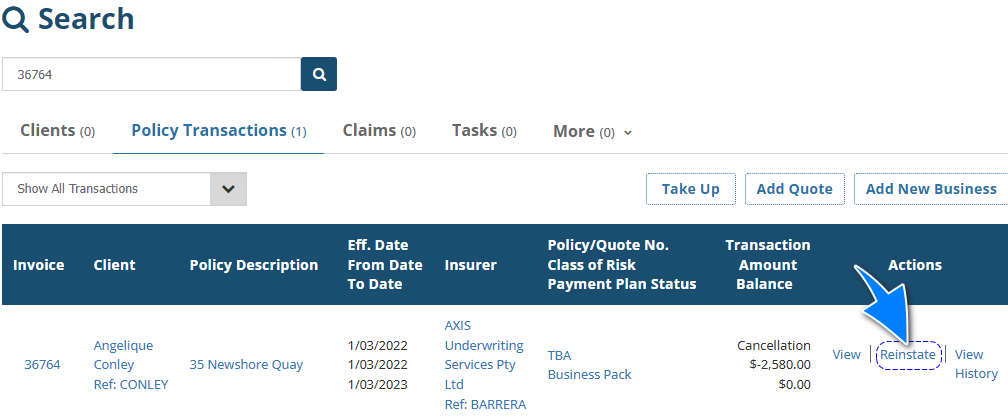
Task: Go to the Tasks tab
Action: [x=484, y=131]
